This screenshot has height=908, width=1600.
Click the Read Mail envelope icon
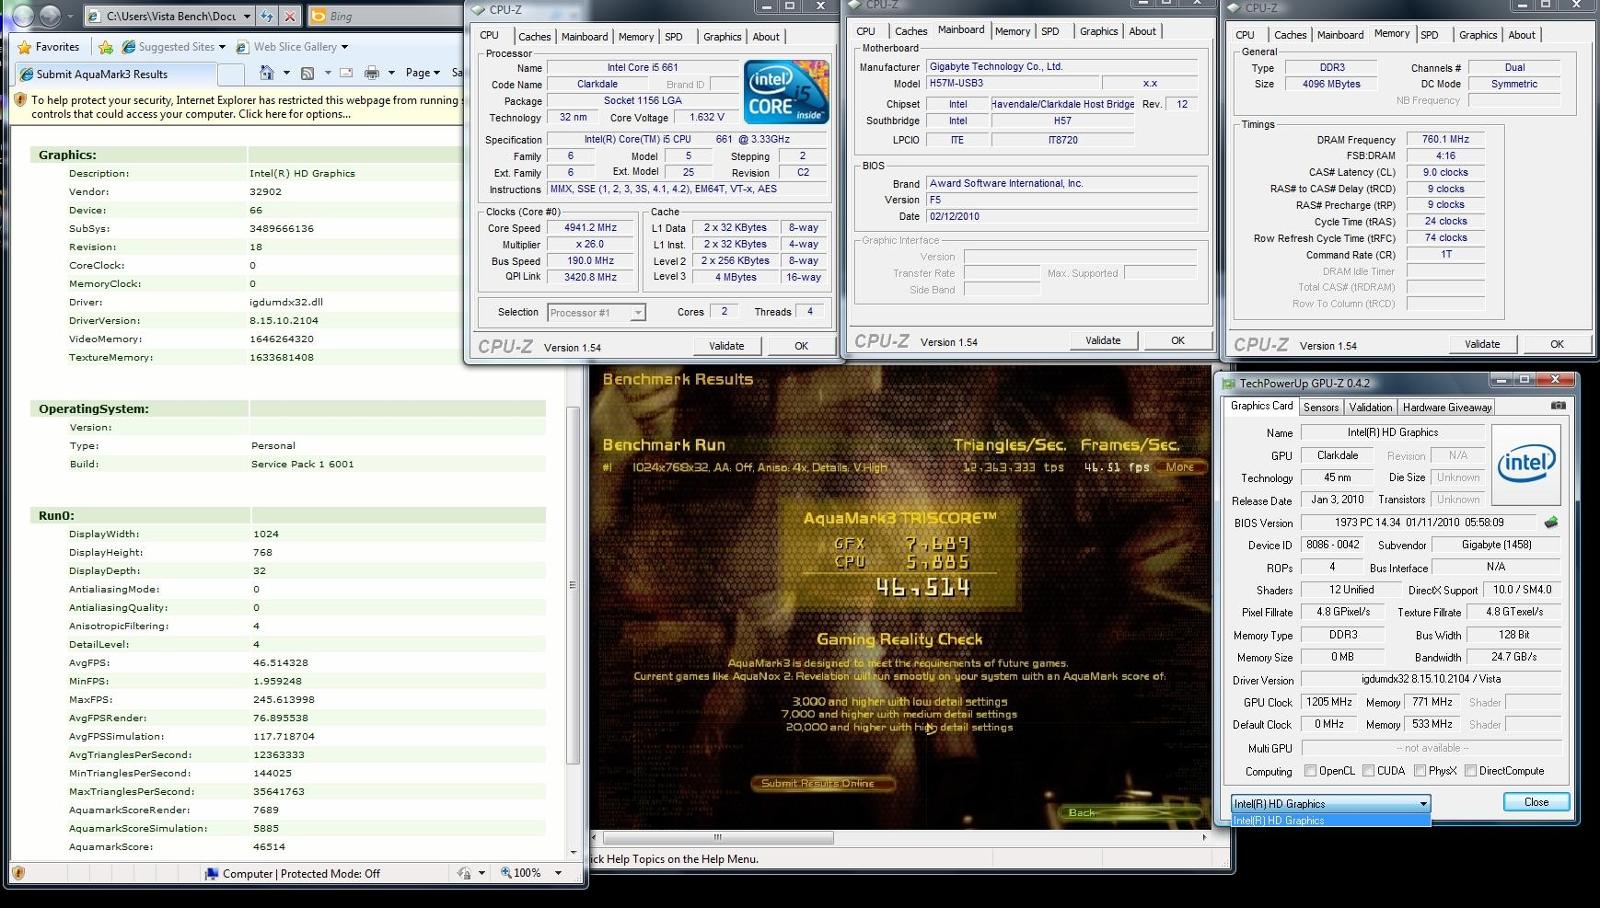346,73
